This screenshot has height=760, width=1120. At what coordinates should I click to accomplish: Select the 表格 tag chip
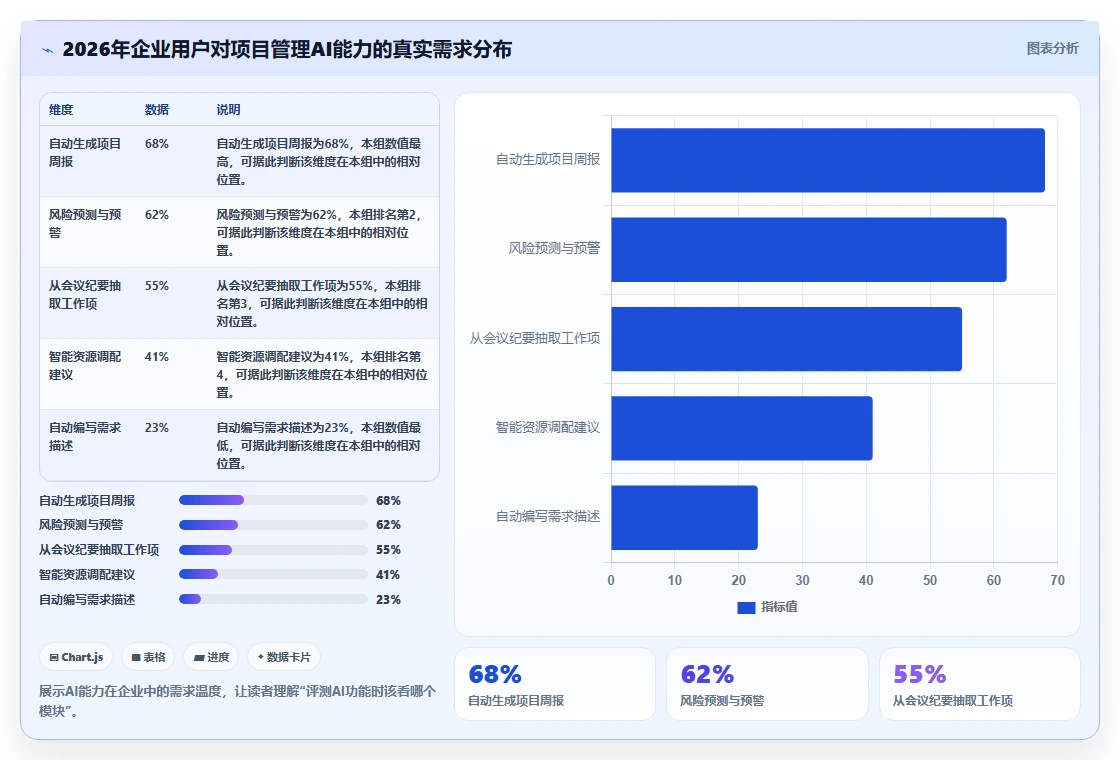click(x=148, y=657)
